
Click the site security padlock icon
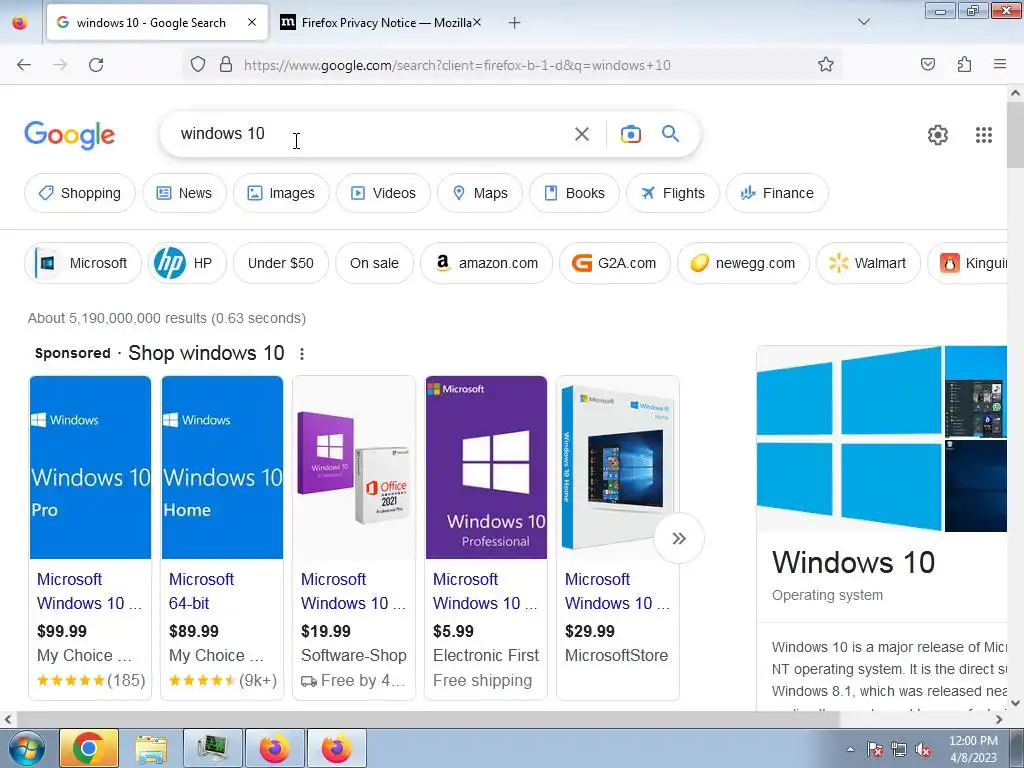(226, 65)
